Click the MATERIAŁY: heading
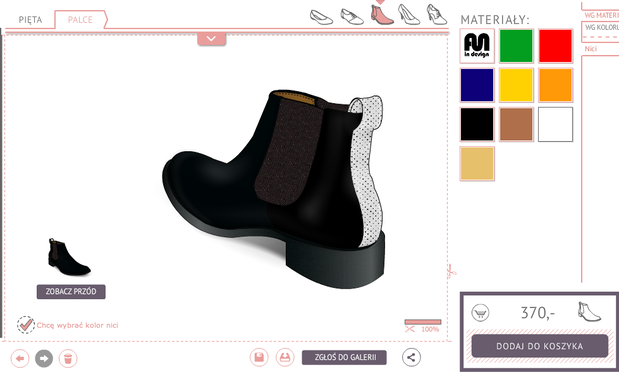 495,20
